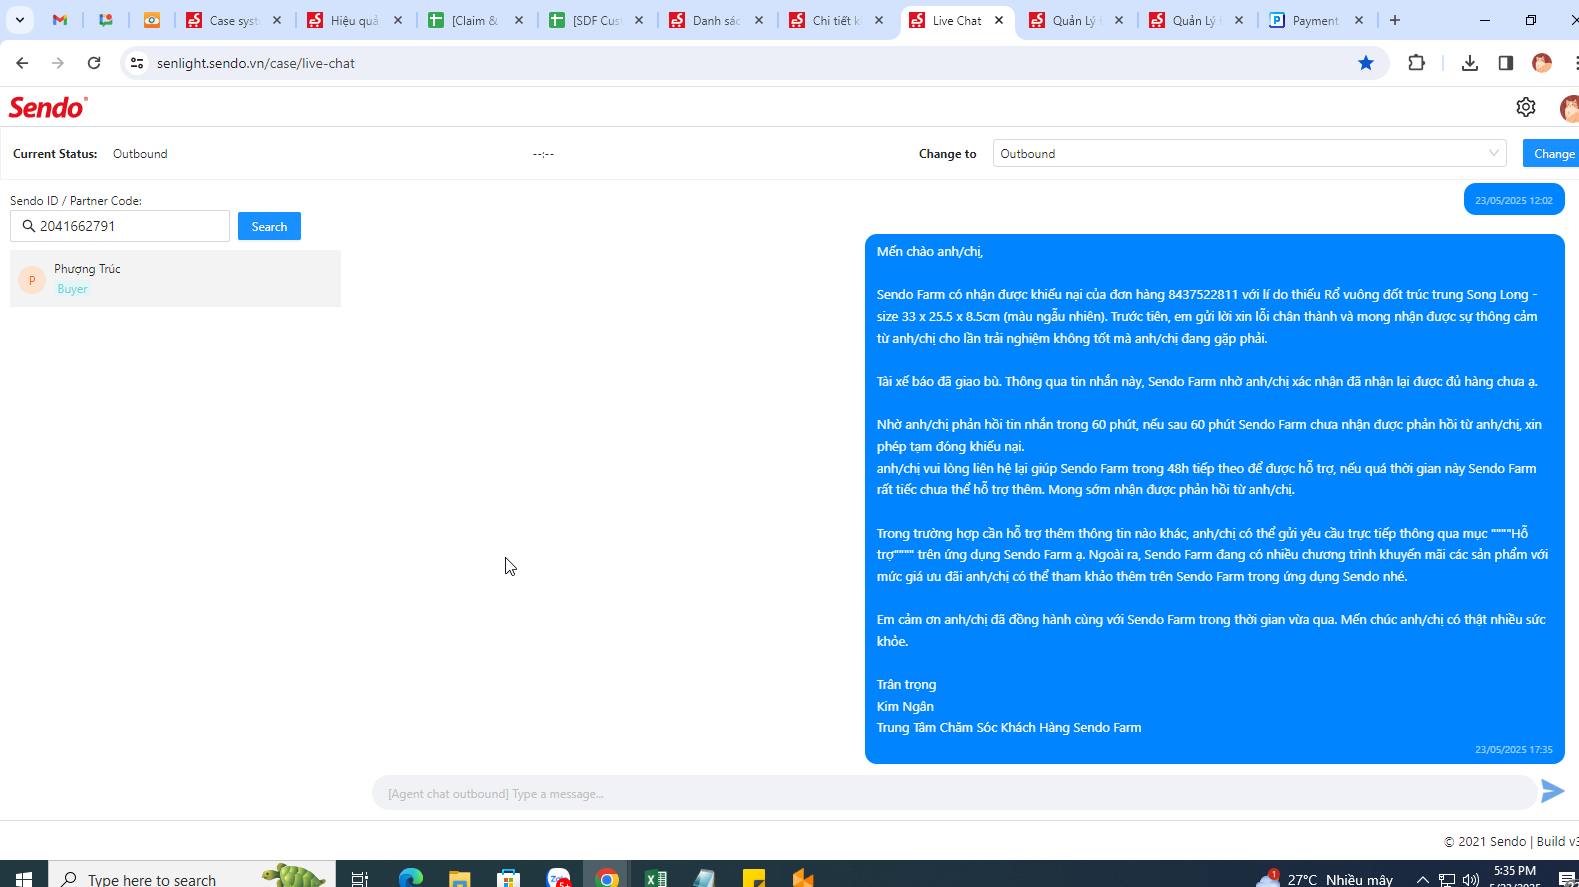
Task: View site information icon in address bar
Action: point(137,63)
